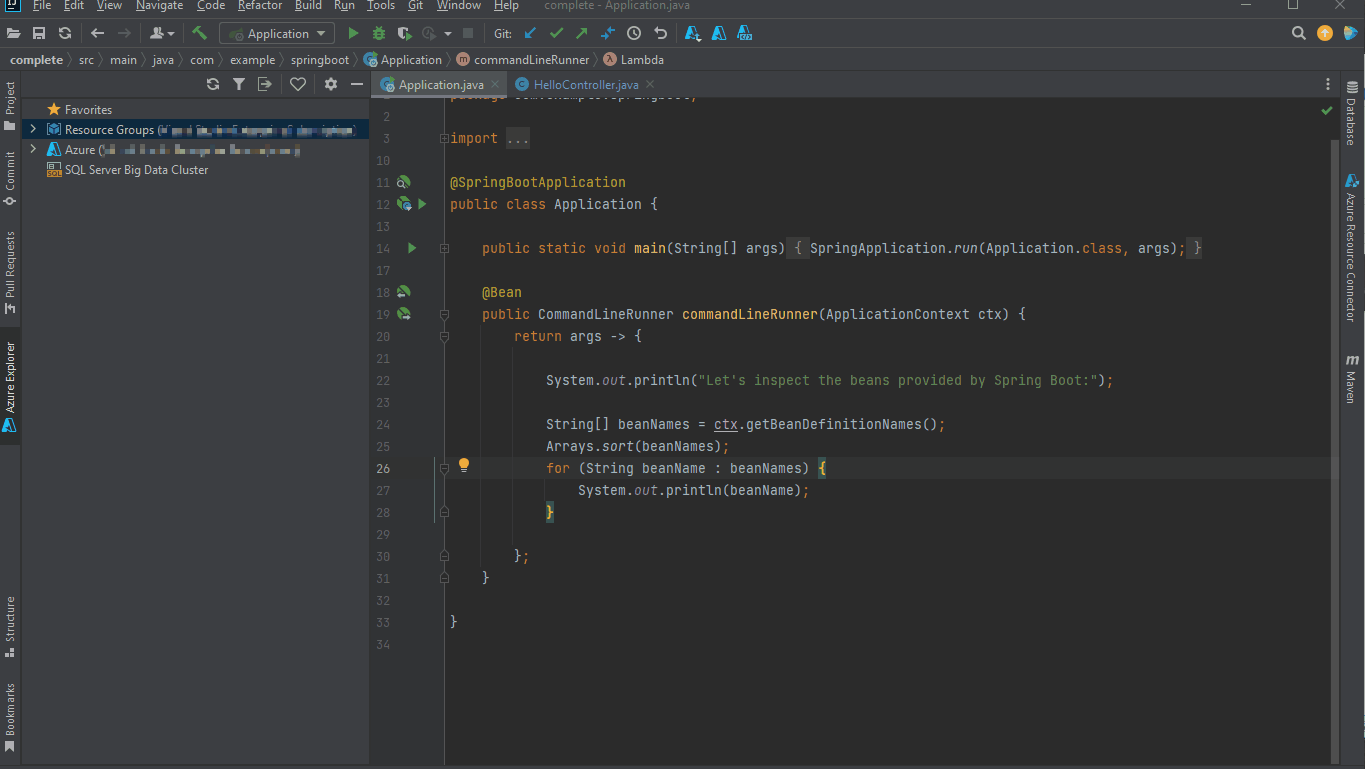
Task: Click the intention light bulb on line 26
Action: click(x=464, y=465)
